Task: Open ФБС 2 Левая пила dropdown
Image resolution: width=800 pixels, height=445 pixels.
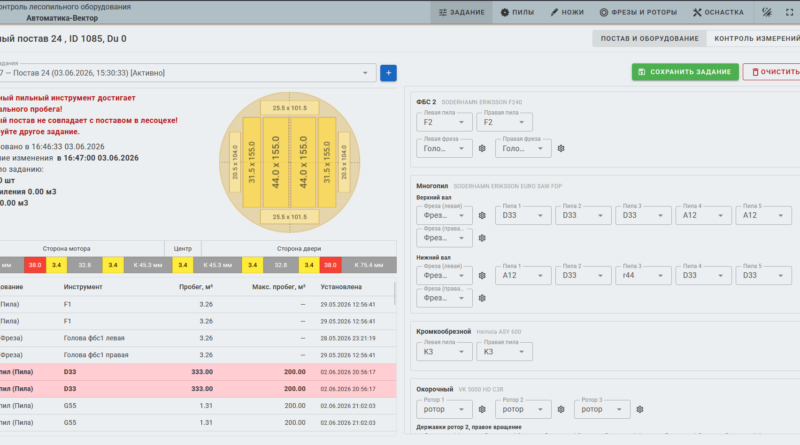Action: click(444, 122)
